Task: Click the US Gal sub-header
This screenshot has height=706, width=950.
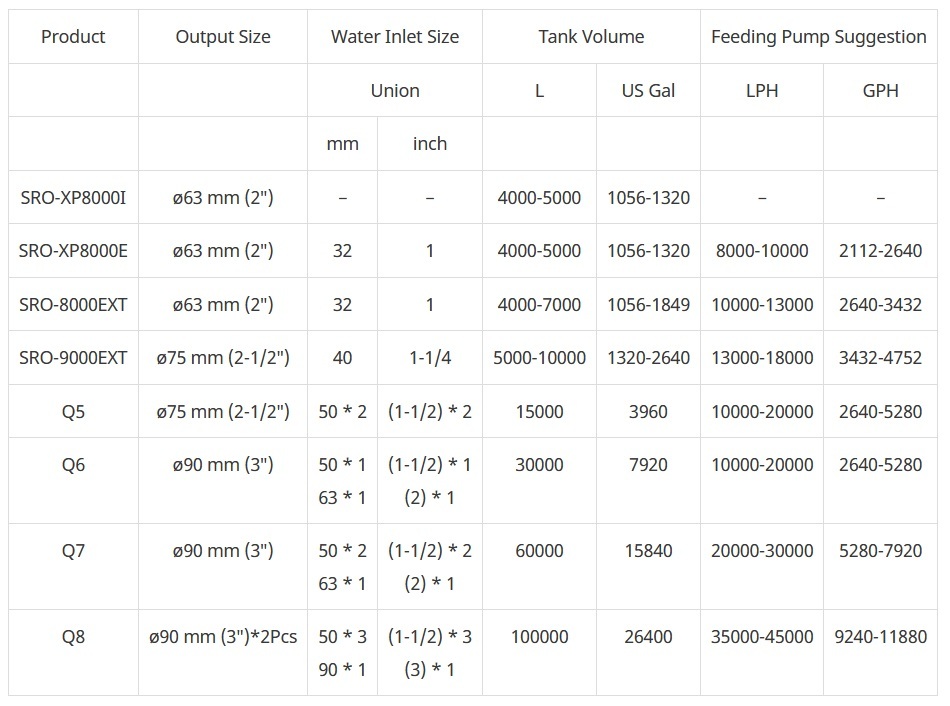Action: coord(648,90)
